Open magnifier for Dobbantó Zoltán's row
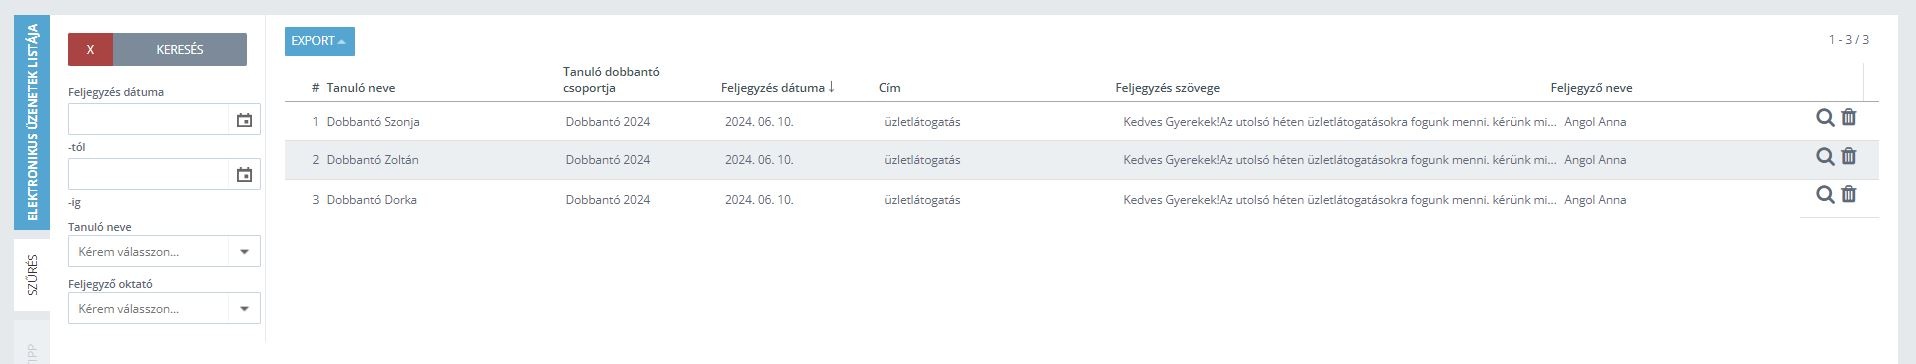 click(x=1825, y=157)
